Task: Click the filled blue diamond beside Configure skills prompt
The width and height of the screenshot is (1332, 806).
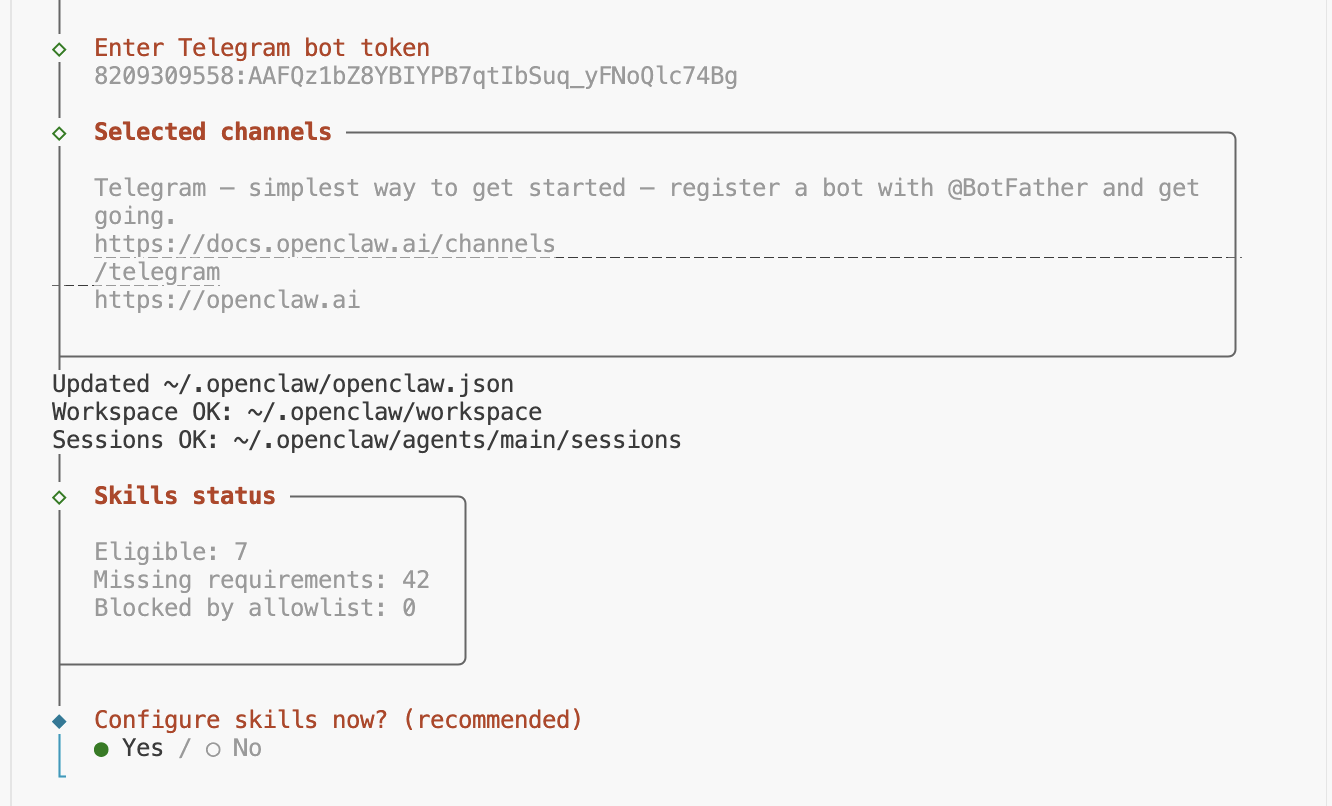Action: click(59, 720)
